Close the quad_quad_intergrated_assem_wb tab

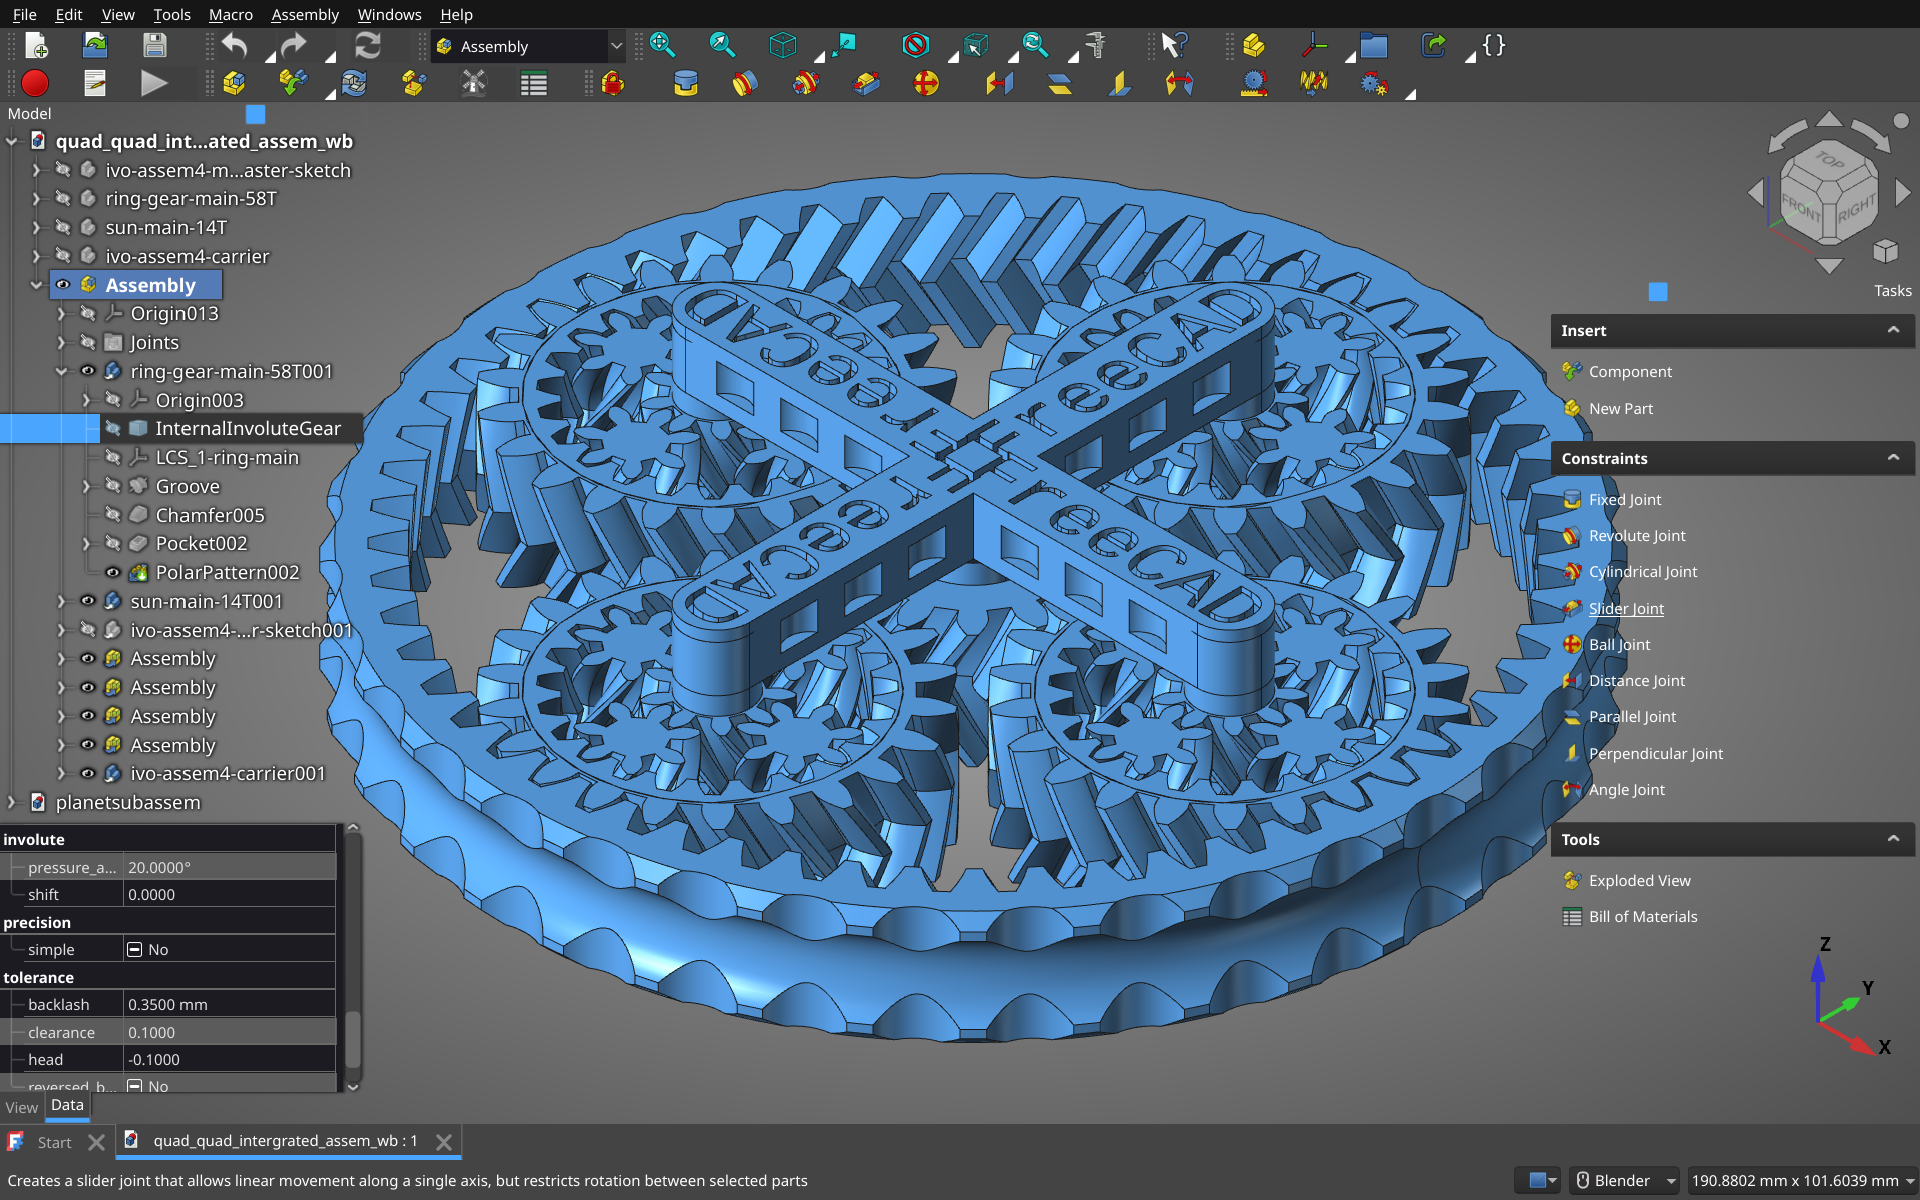tap(444, 1142)
